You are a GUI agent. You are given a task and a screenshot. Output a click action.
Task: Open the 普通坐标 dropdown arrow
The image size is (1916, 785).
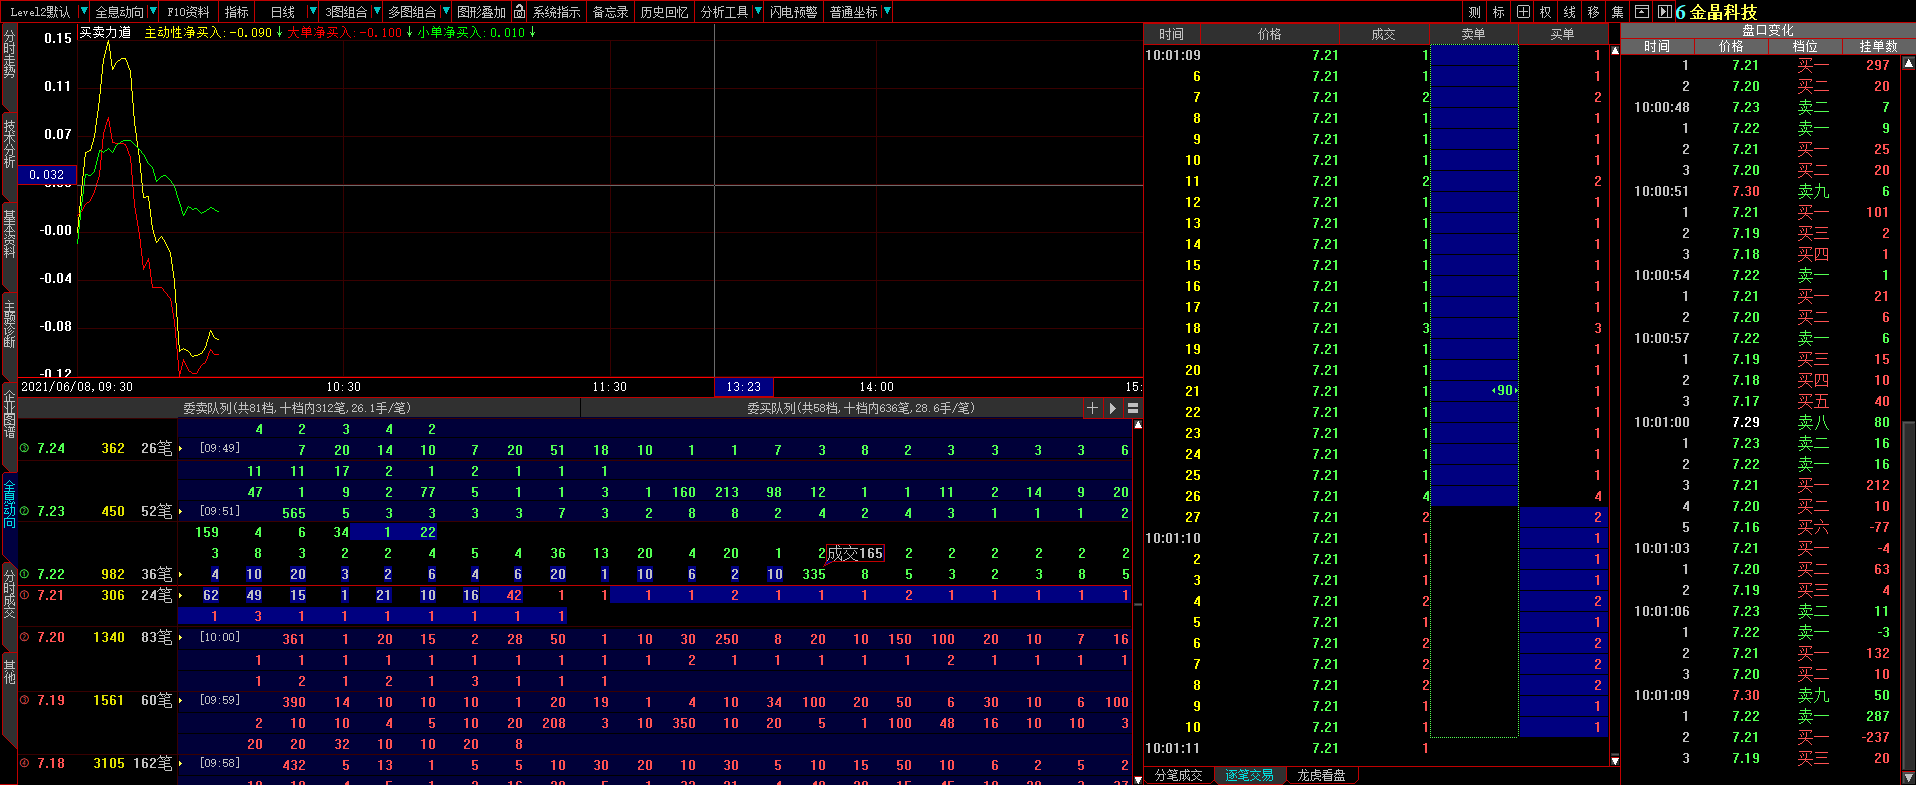[886, 12]
